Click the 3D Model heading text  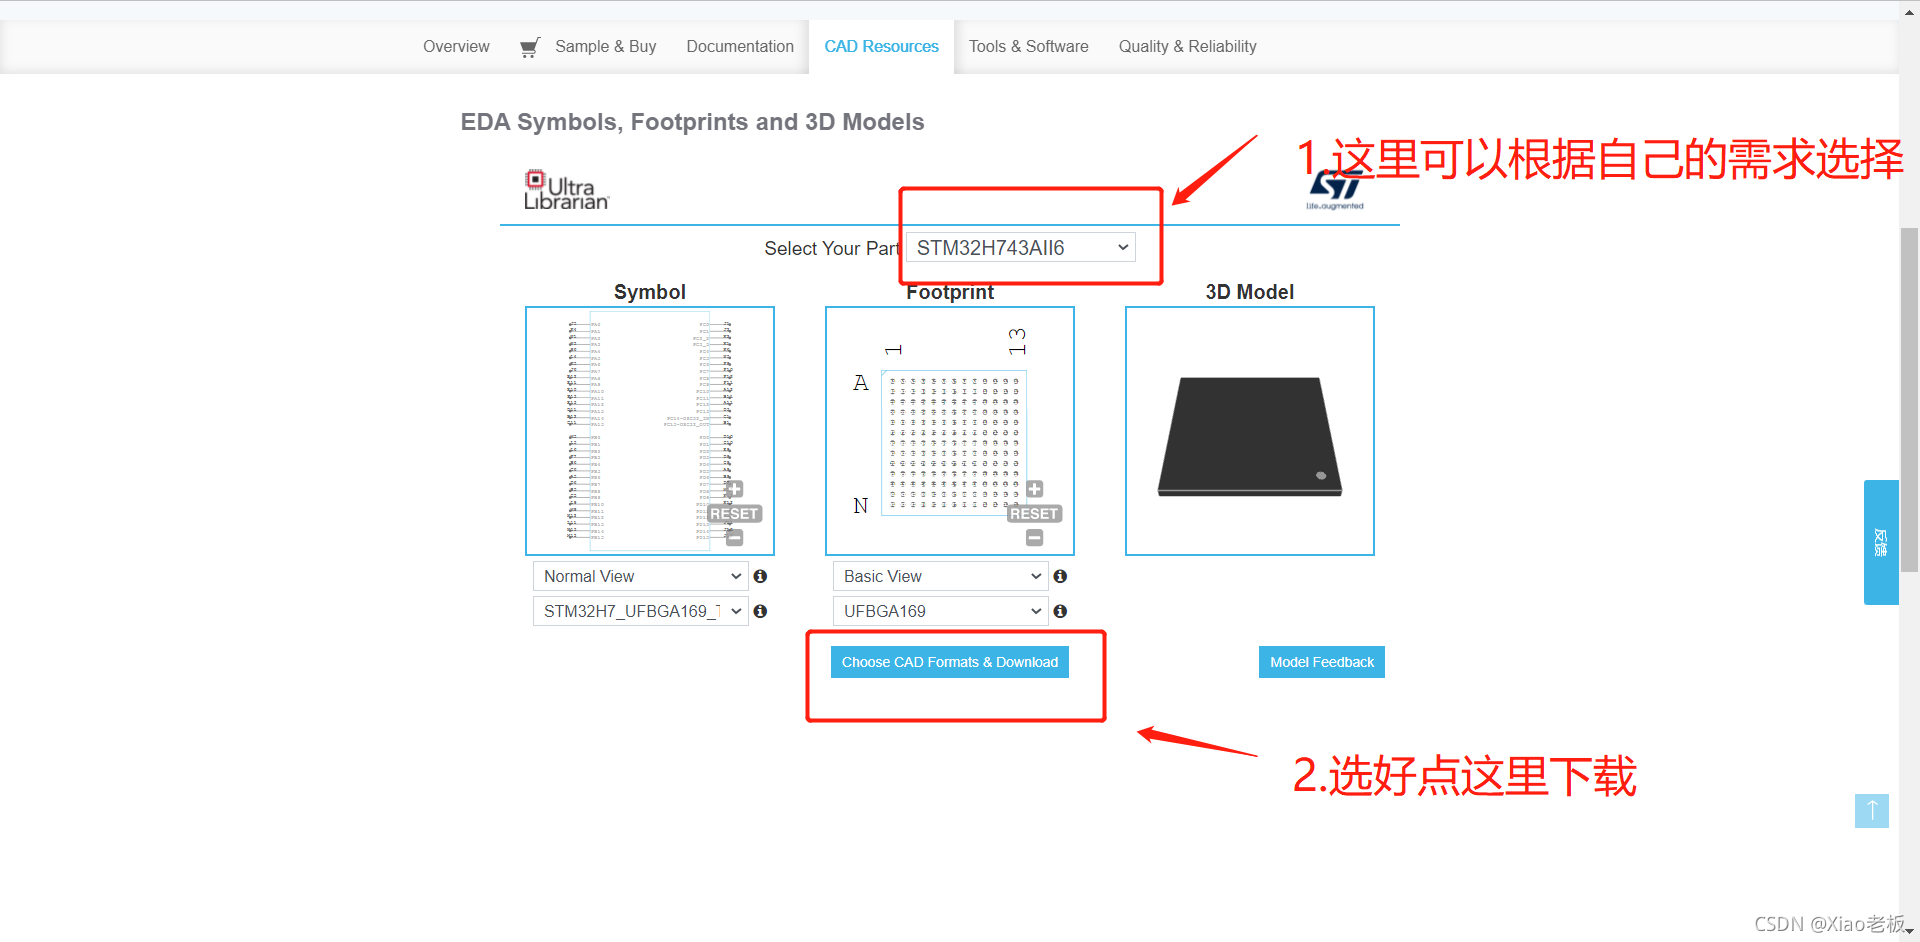pos(1250,292)
